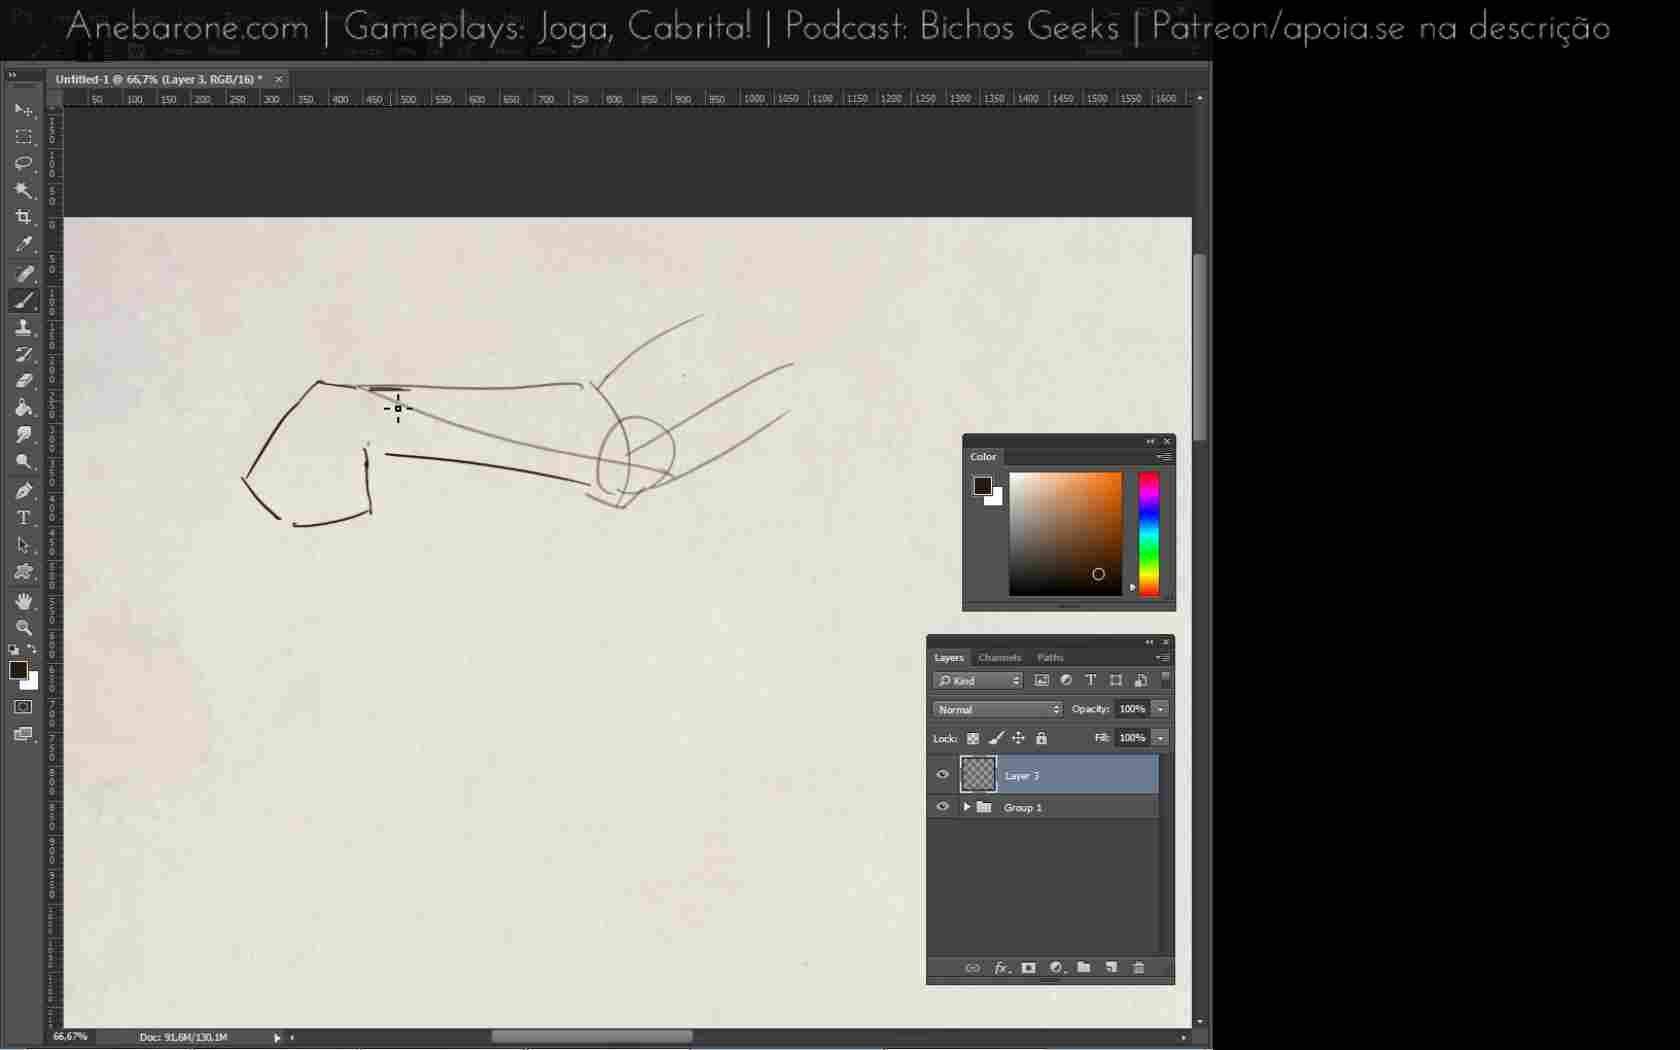Viewport: 1680px width, 1050px height.
Task: Click Layer 3 thumbnail
Action: click(x=978, y=774)
